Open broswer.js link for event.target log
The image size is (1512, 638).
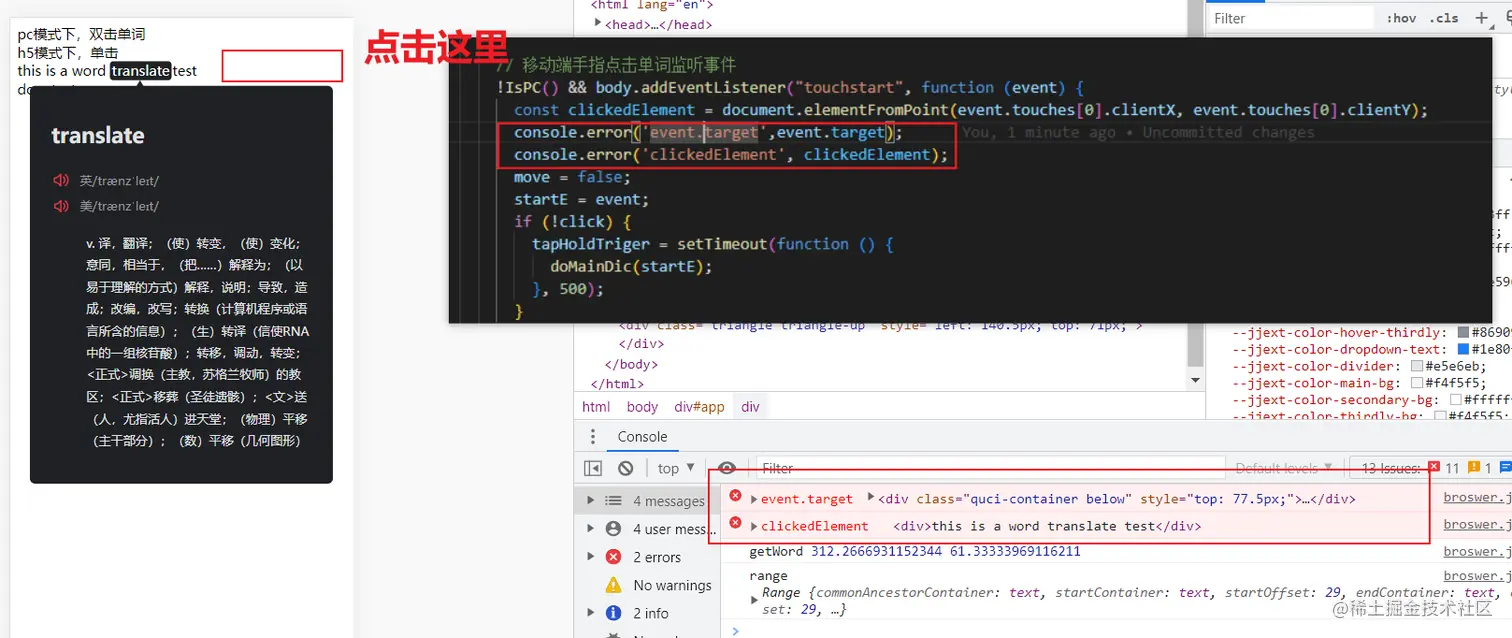pyautogui.click(x=1477, y=497)
